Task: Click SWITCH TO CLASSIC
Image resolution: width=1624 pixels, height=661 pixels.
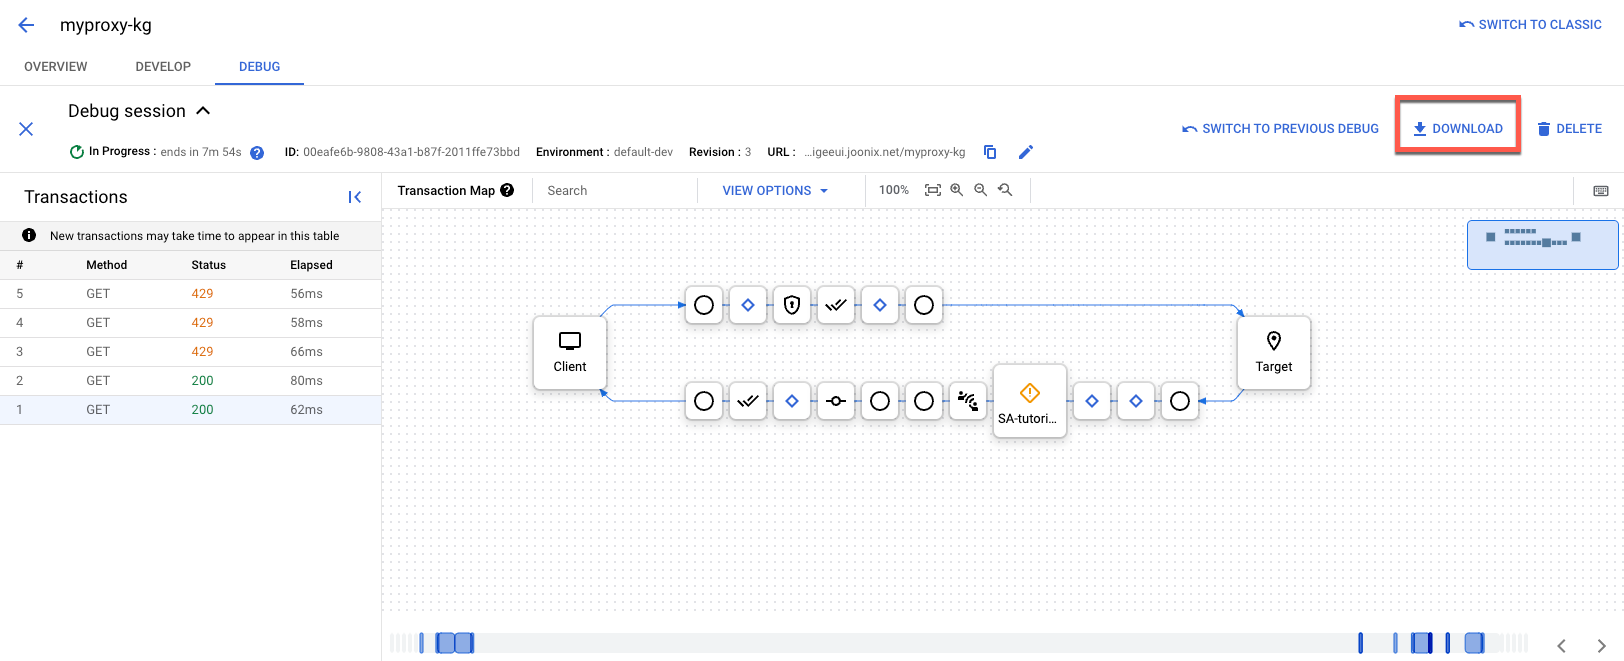Action: coord(1530,25)
